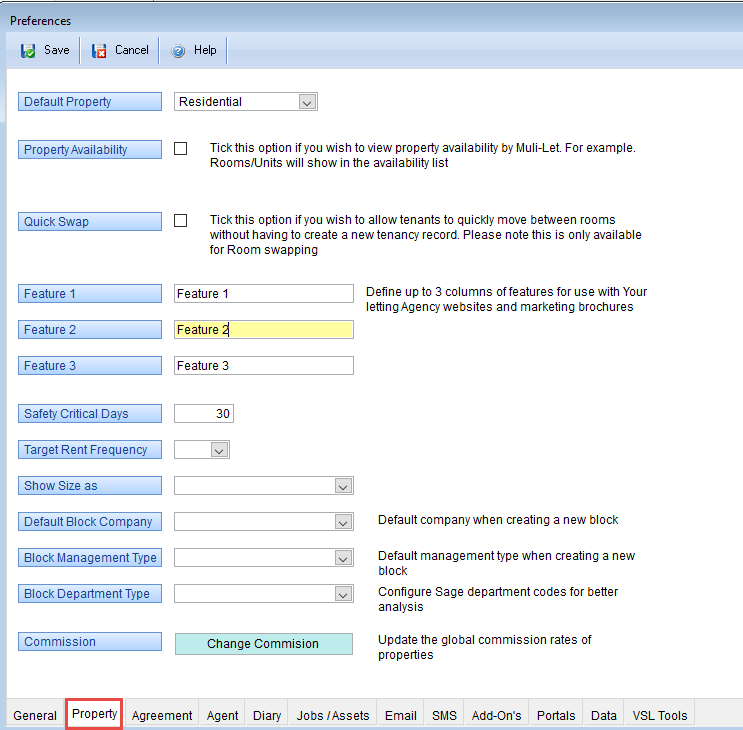Viewport: 743px width, 730px height.
Task: Click the 'Default management type' description text
Action: (x=507, y=563)
